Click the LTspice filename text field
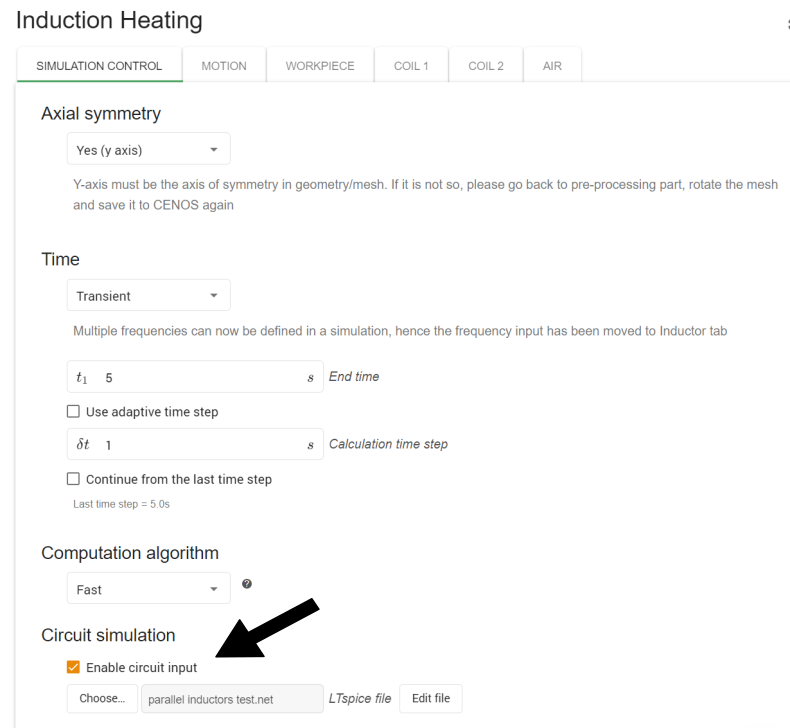Image resolution: width=790 pixels, height=728 pixels. [x=232, y=699]
